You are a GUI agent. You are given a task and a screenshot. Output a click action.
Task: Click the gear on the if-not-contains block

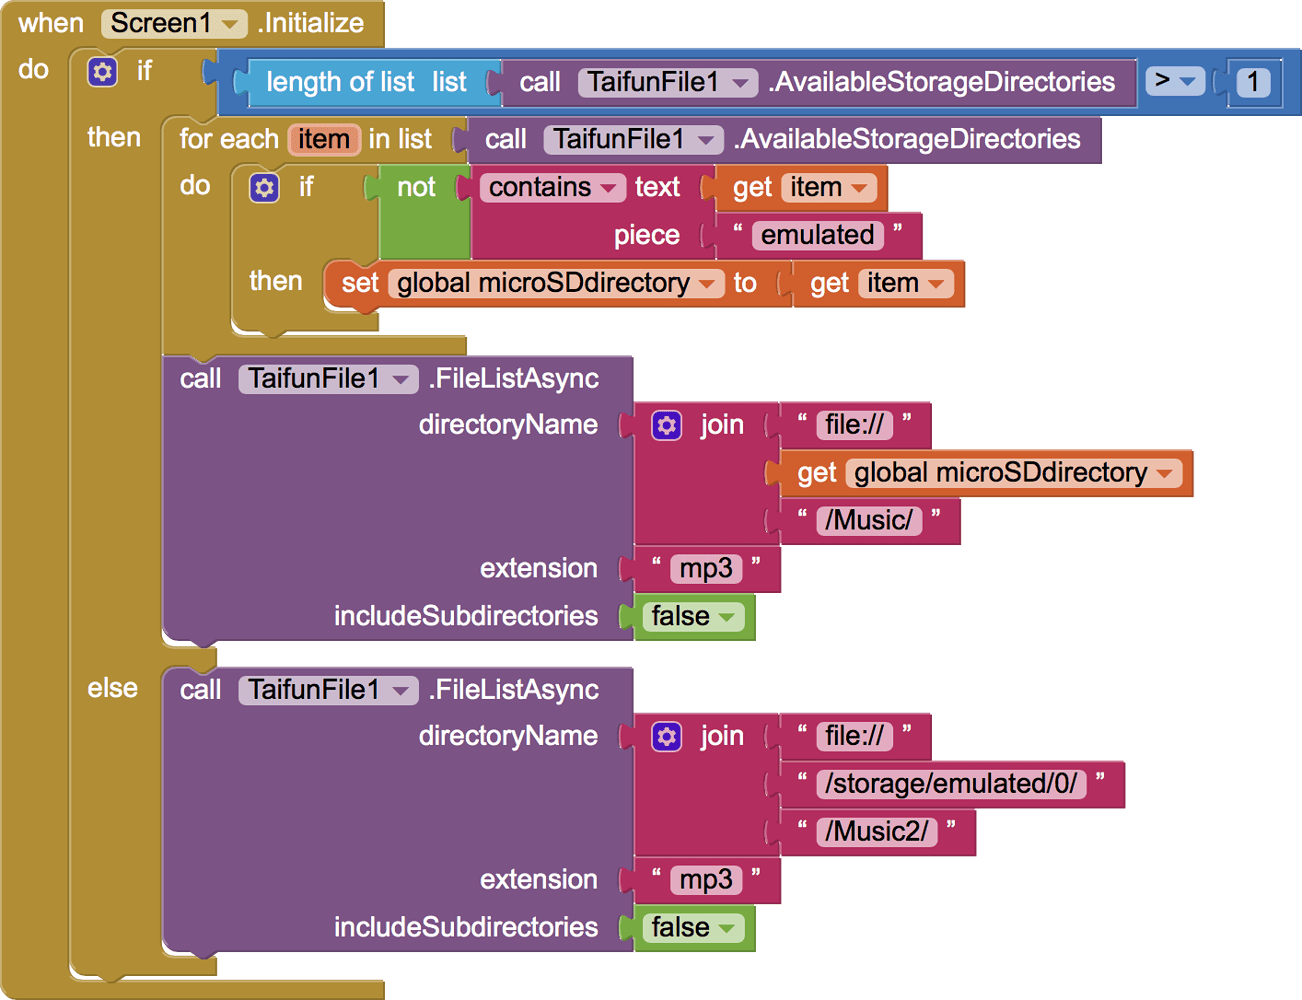pyautogui.click(x=264, y=188)
